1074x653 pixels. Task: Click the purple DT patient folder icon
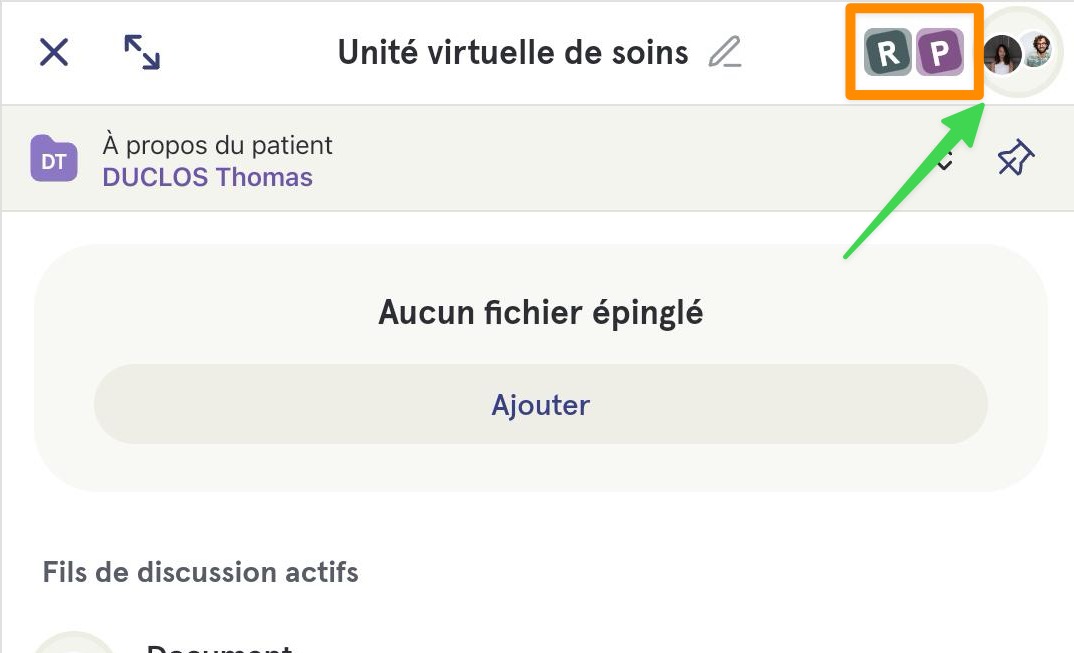54,158
